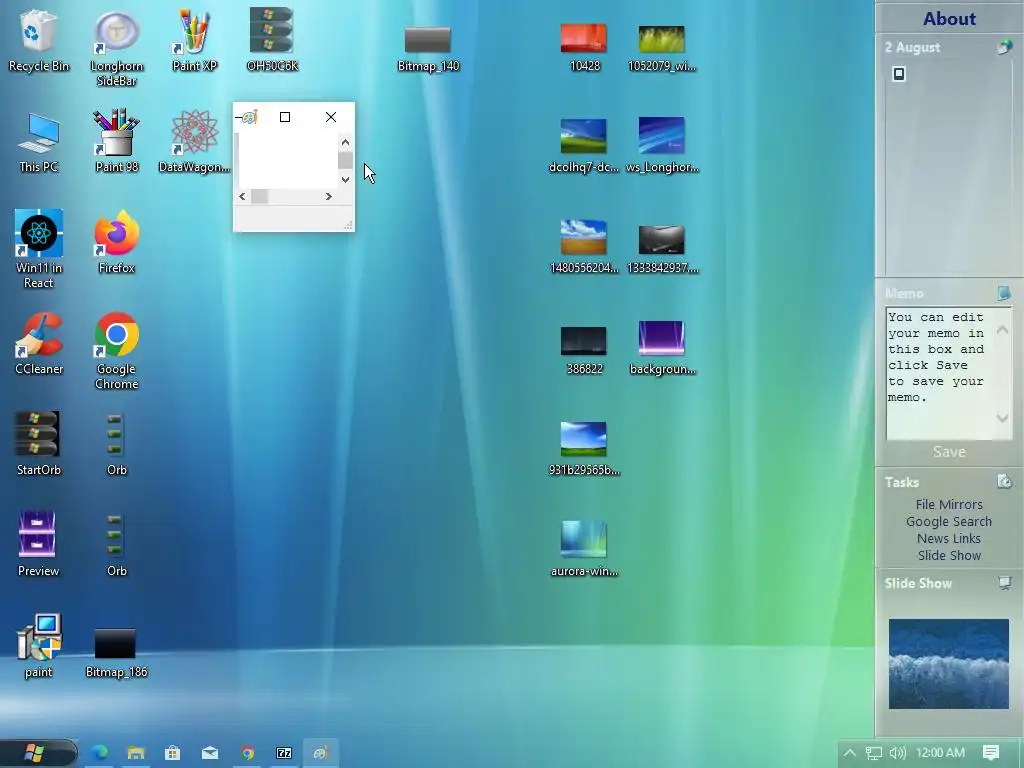Select the Bitmap_186 file icon
This screenshot has height=768, width=1024.
[x=116, y=653]
